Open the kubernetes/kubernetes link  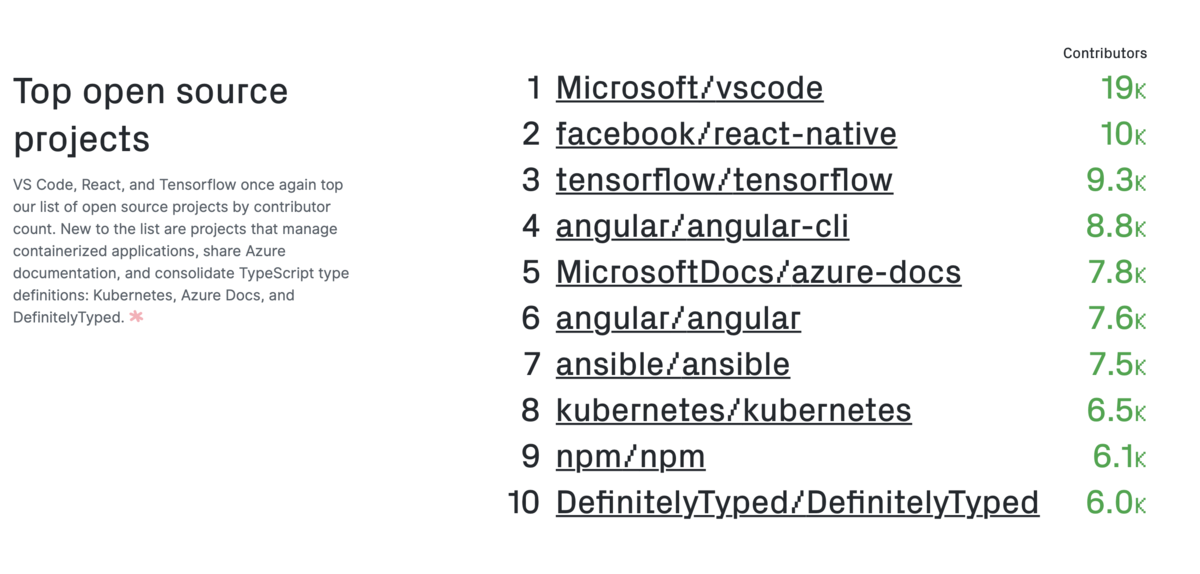(x=733, y=410)
